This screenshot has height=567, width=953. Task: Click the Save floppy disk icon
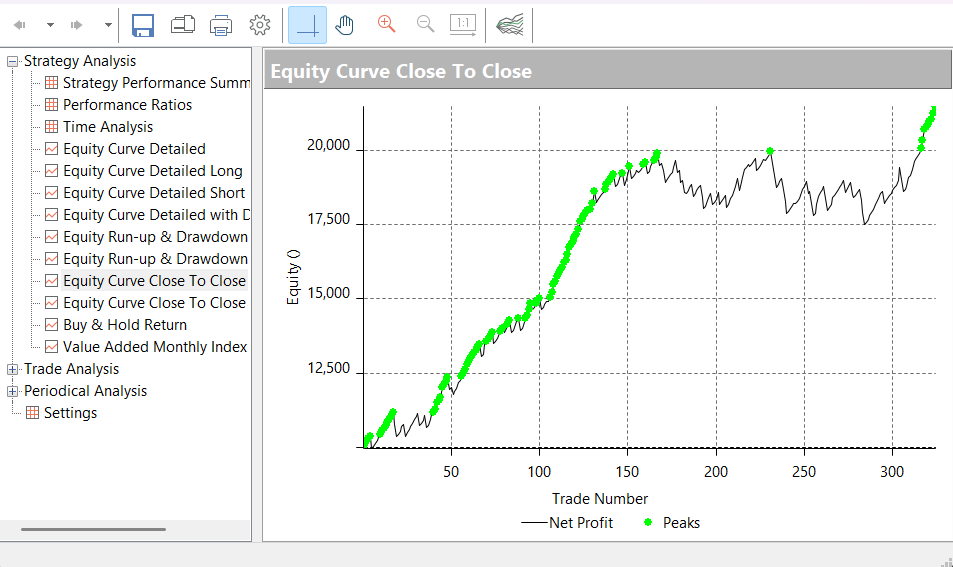click(x=143, y=26)
